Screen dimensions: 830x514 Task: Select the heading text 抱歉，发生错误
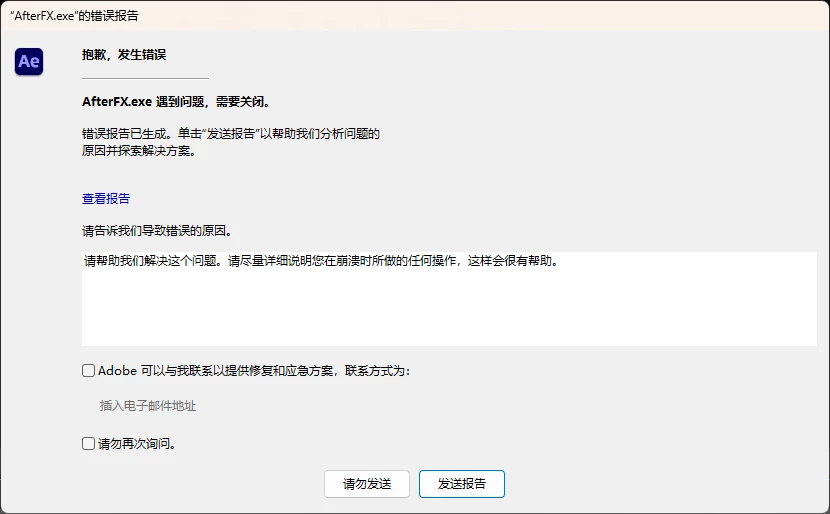pyautogui.click(x=124, y=55)
